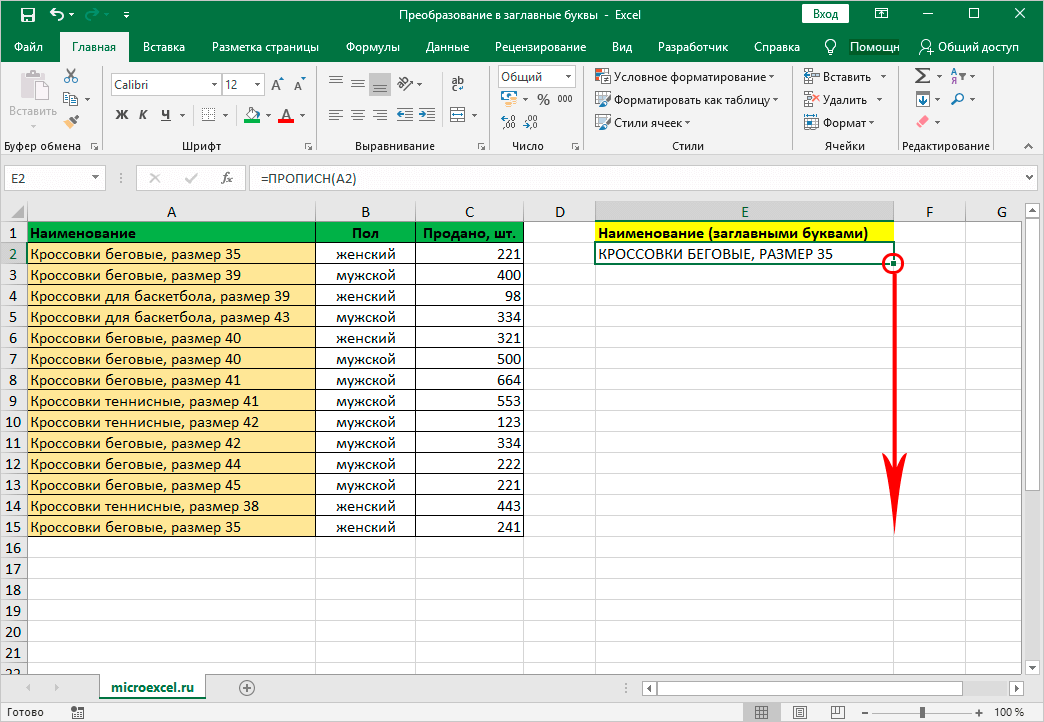
Task: Click the Save floppy disk icon
Action: 27,16
